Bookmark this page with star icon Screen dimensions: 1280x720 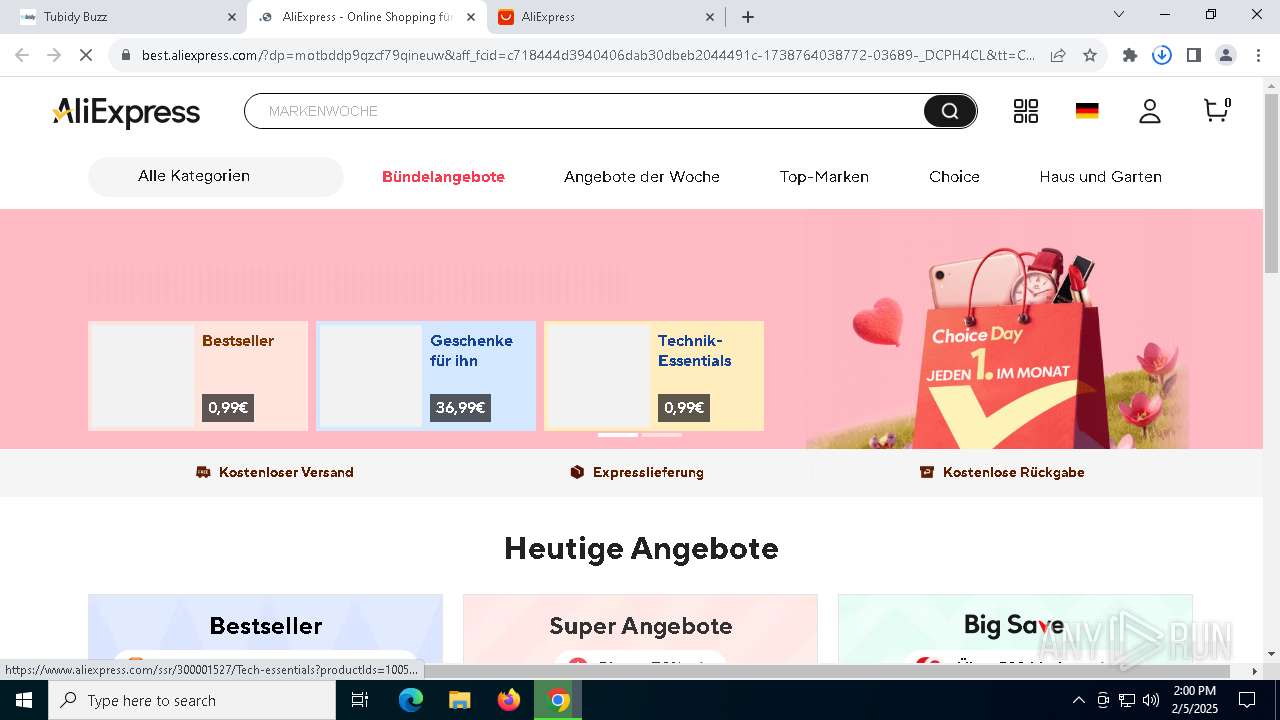click(x=1090, y=55)
